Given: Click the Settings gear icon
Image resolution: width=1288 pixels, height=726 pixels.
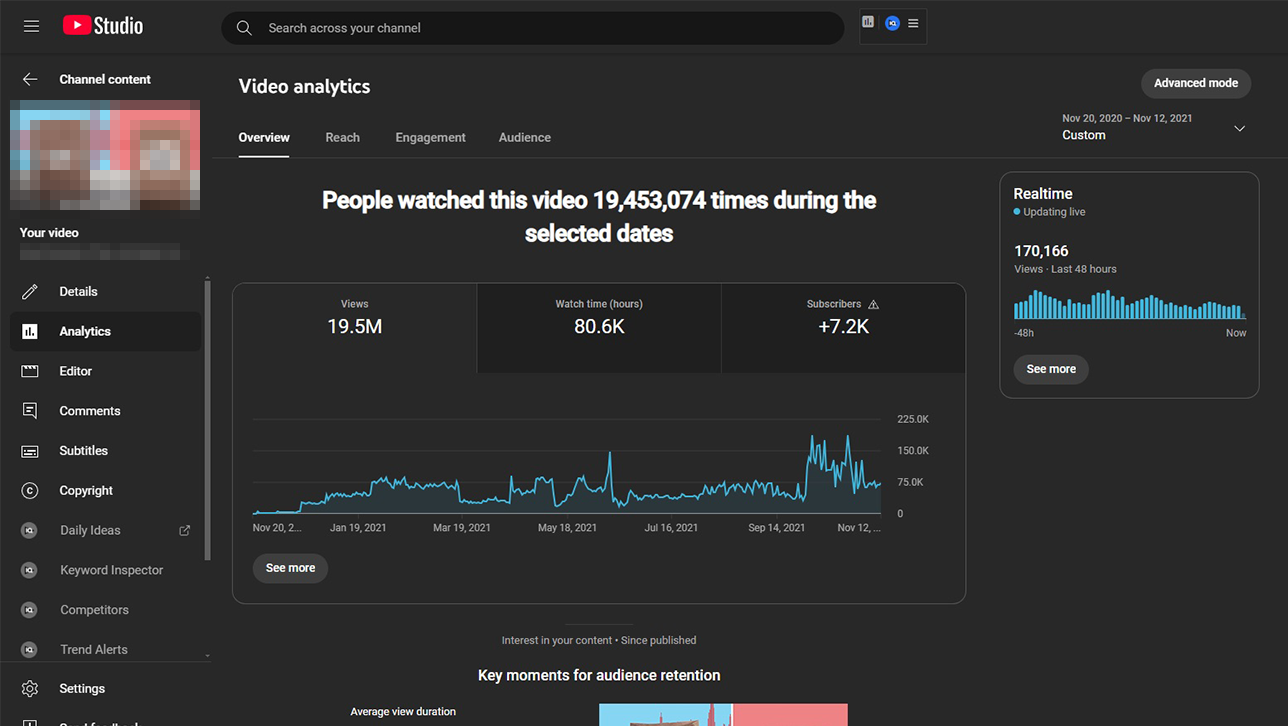Looking at the screenshot, I should (x=30, y=689).
